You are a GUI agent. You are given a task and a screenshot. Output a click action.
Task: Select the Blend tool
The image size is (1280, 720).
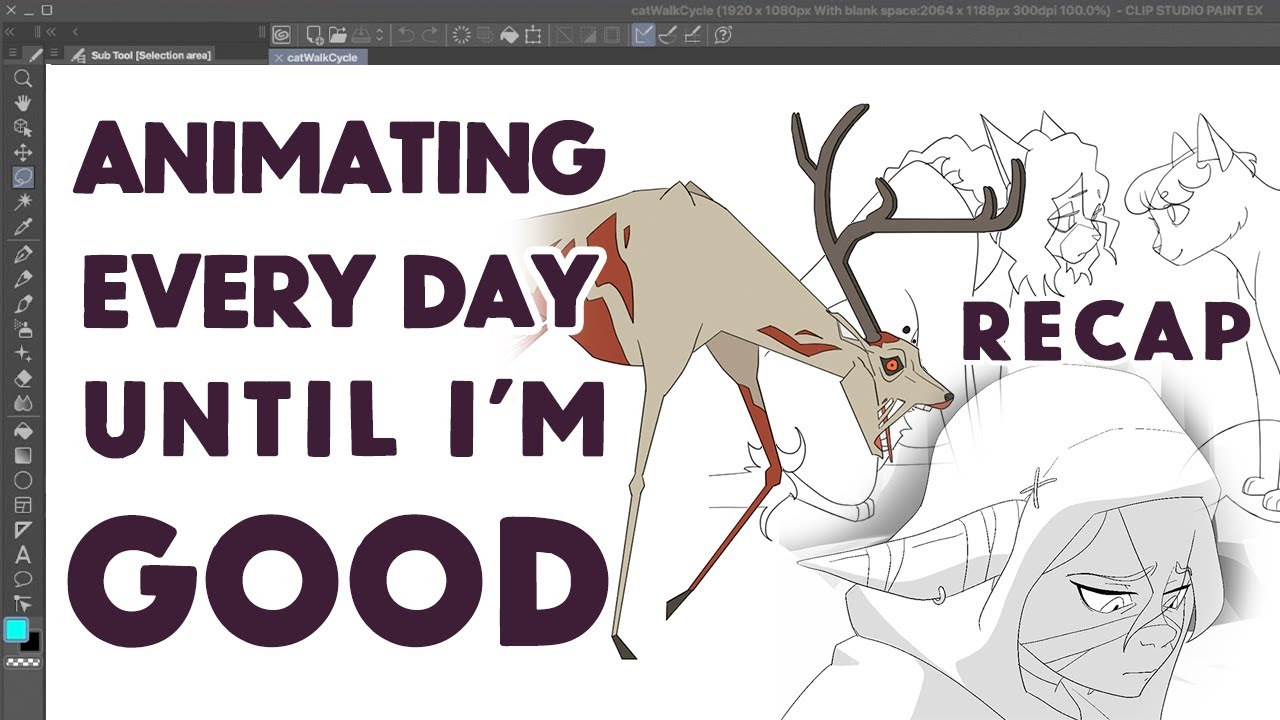pos(22,405)
